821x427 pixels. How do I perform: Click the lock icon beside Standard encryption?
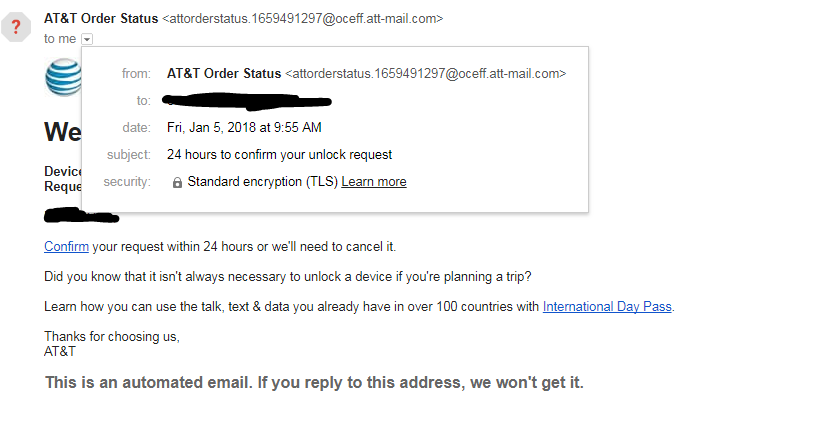(177, 183)
